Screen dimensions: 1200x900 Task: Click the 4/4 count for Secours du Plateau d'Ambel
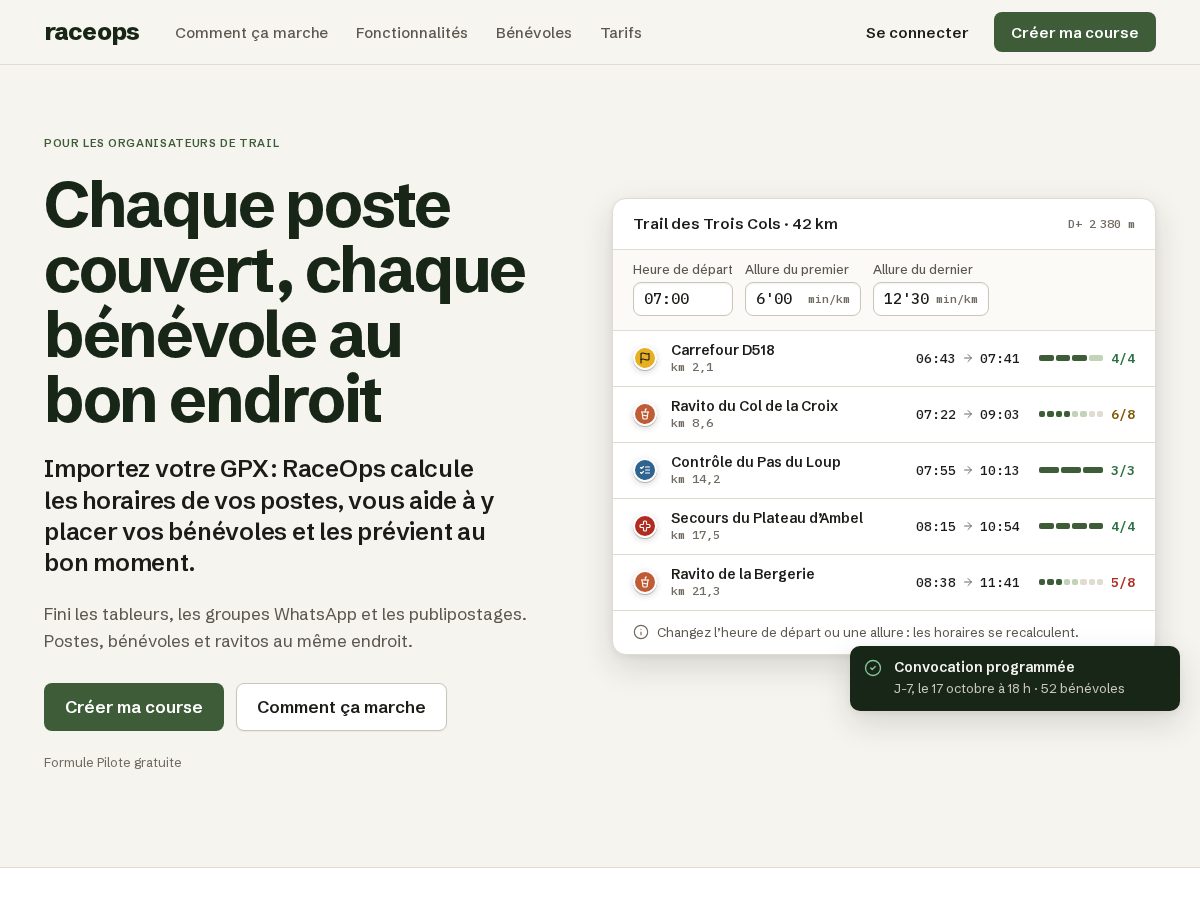pyautogui.click(x=1123, y=526)
